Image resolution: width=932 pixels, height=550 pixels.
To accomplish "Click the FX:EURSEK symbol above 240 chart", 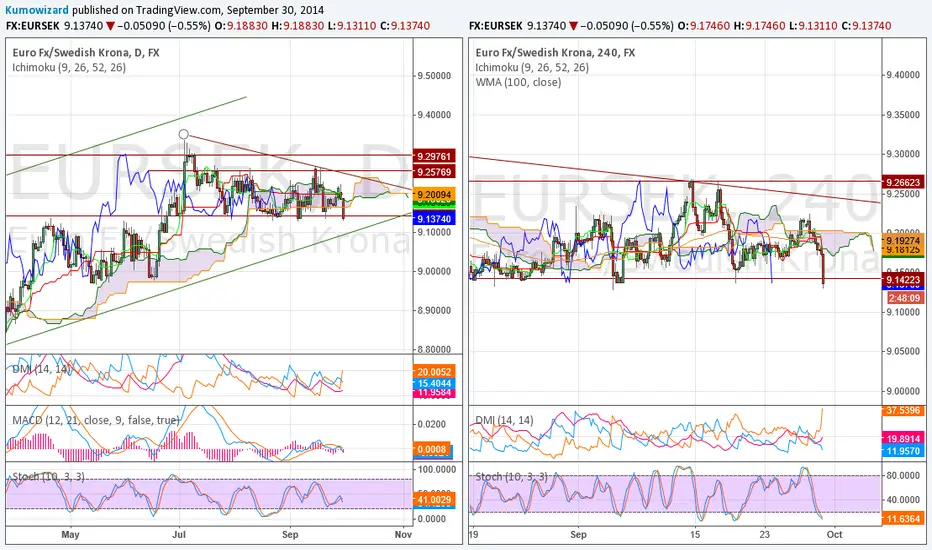I will click(x=495, y=26).
